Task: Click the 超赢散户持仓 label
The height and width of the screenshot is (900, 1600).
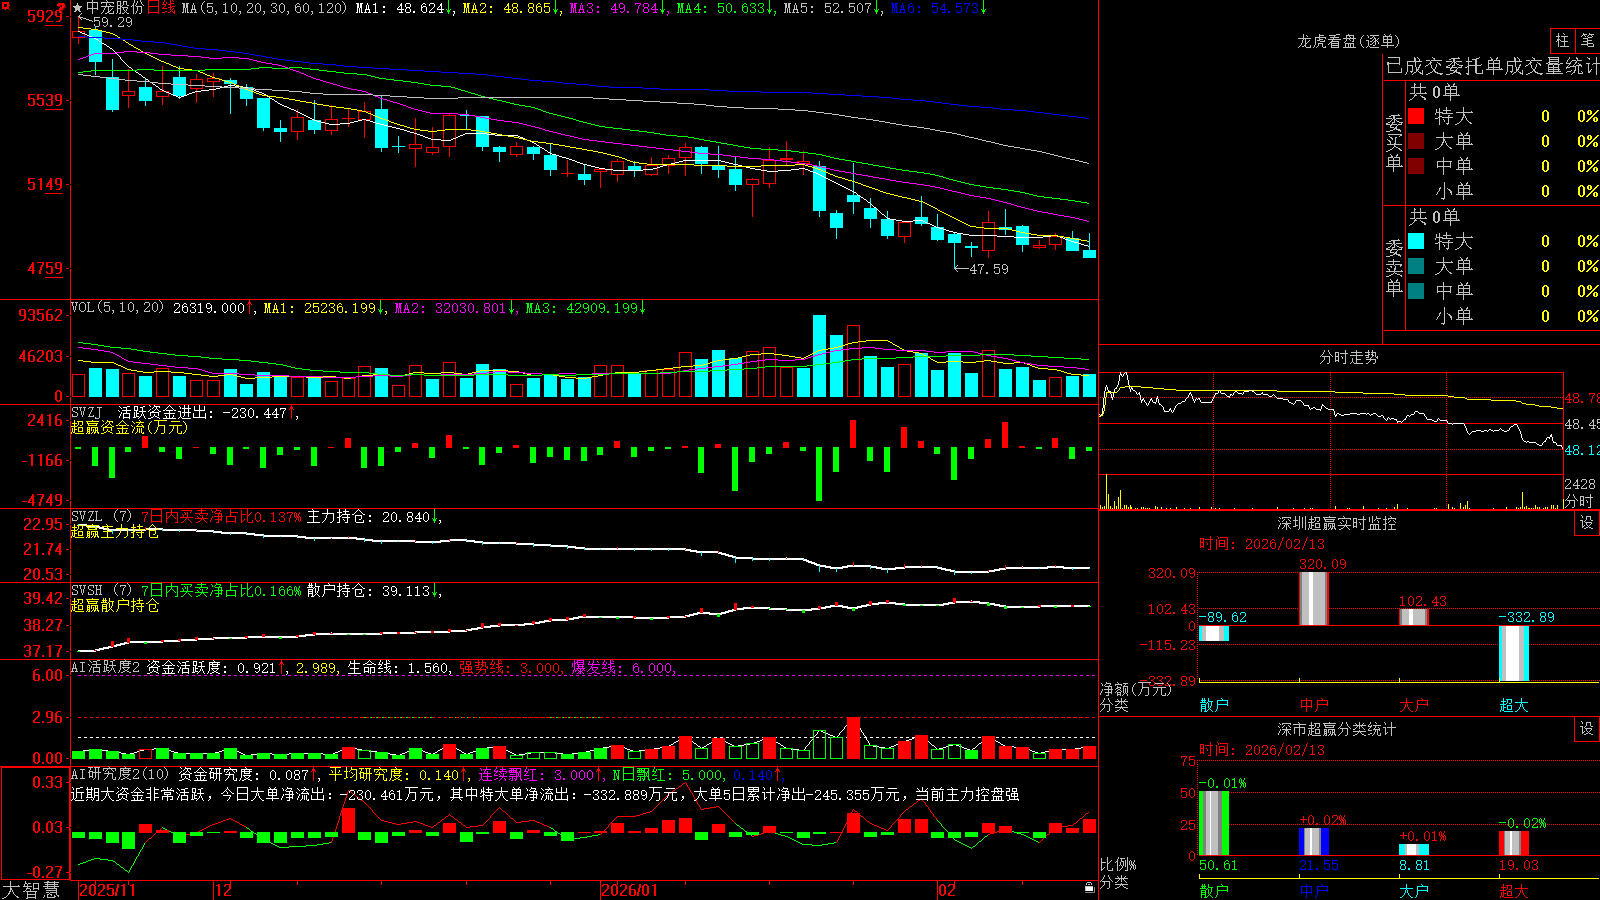Action: [x=115, y=605]
